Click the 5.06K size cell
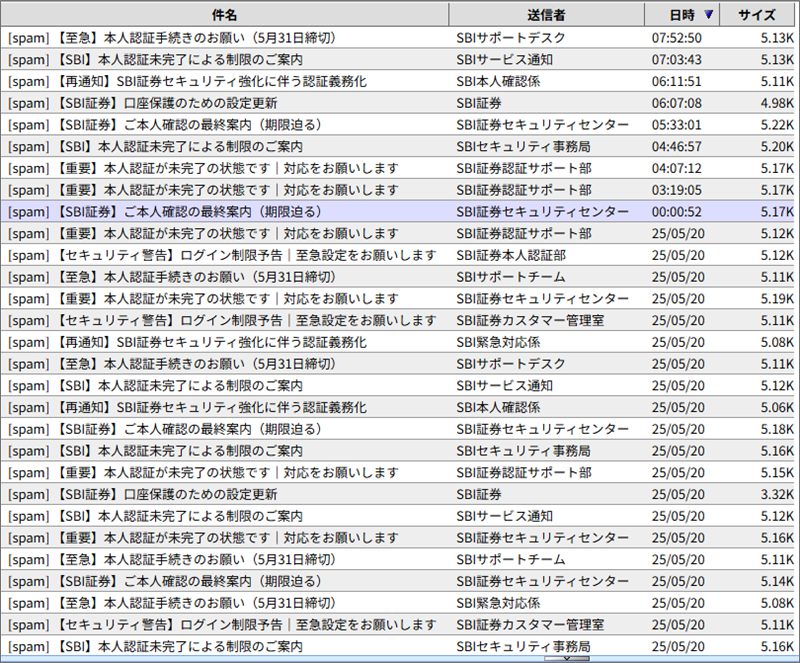 [x=777, y=408]
